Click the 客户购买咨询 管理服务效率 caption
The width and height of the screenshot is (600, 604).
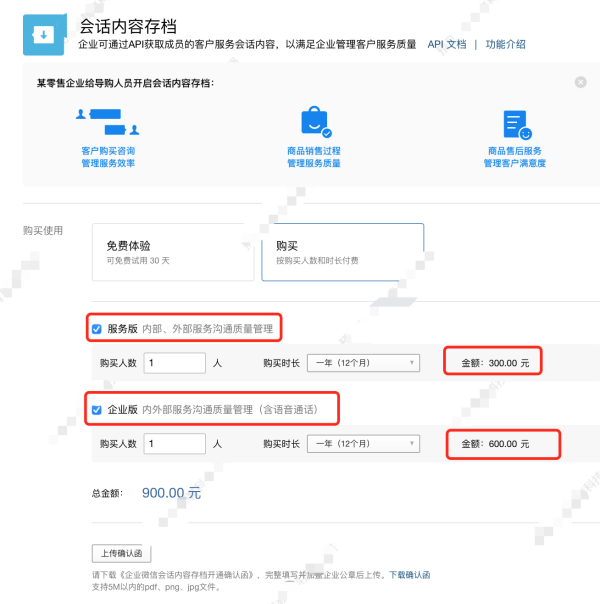coord(107,156)
